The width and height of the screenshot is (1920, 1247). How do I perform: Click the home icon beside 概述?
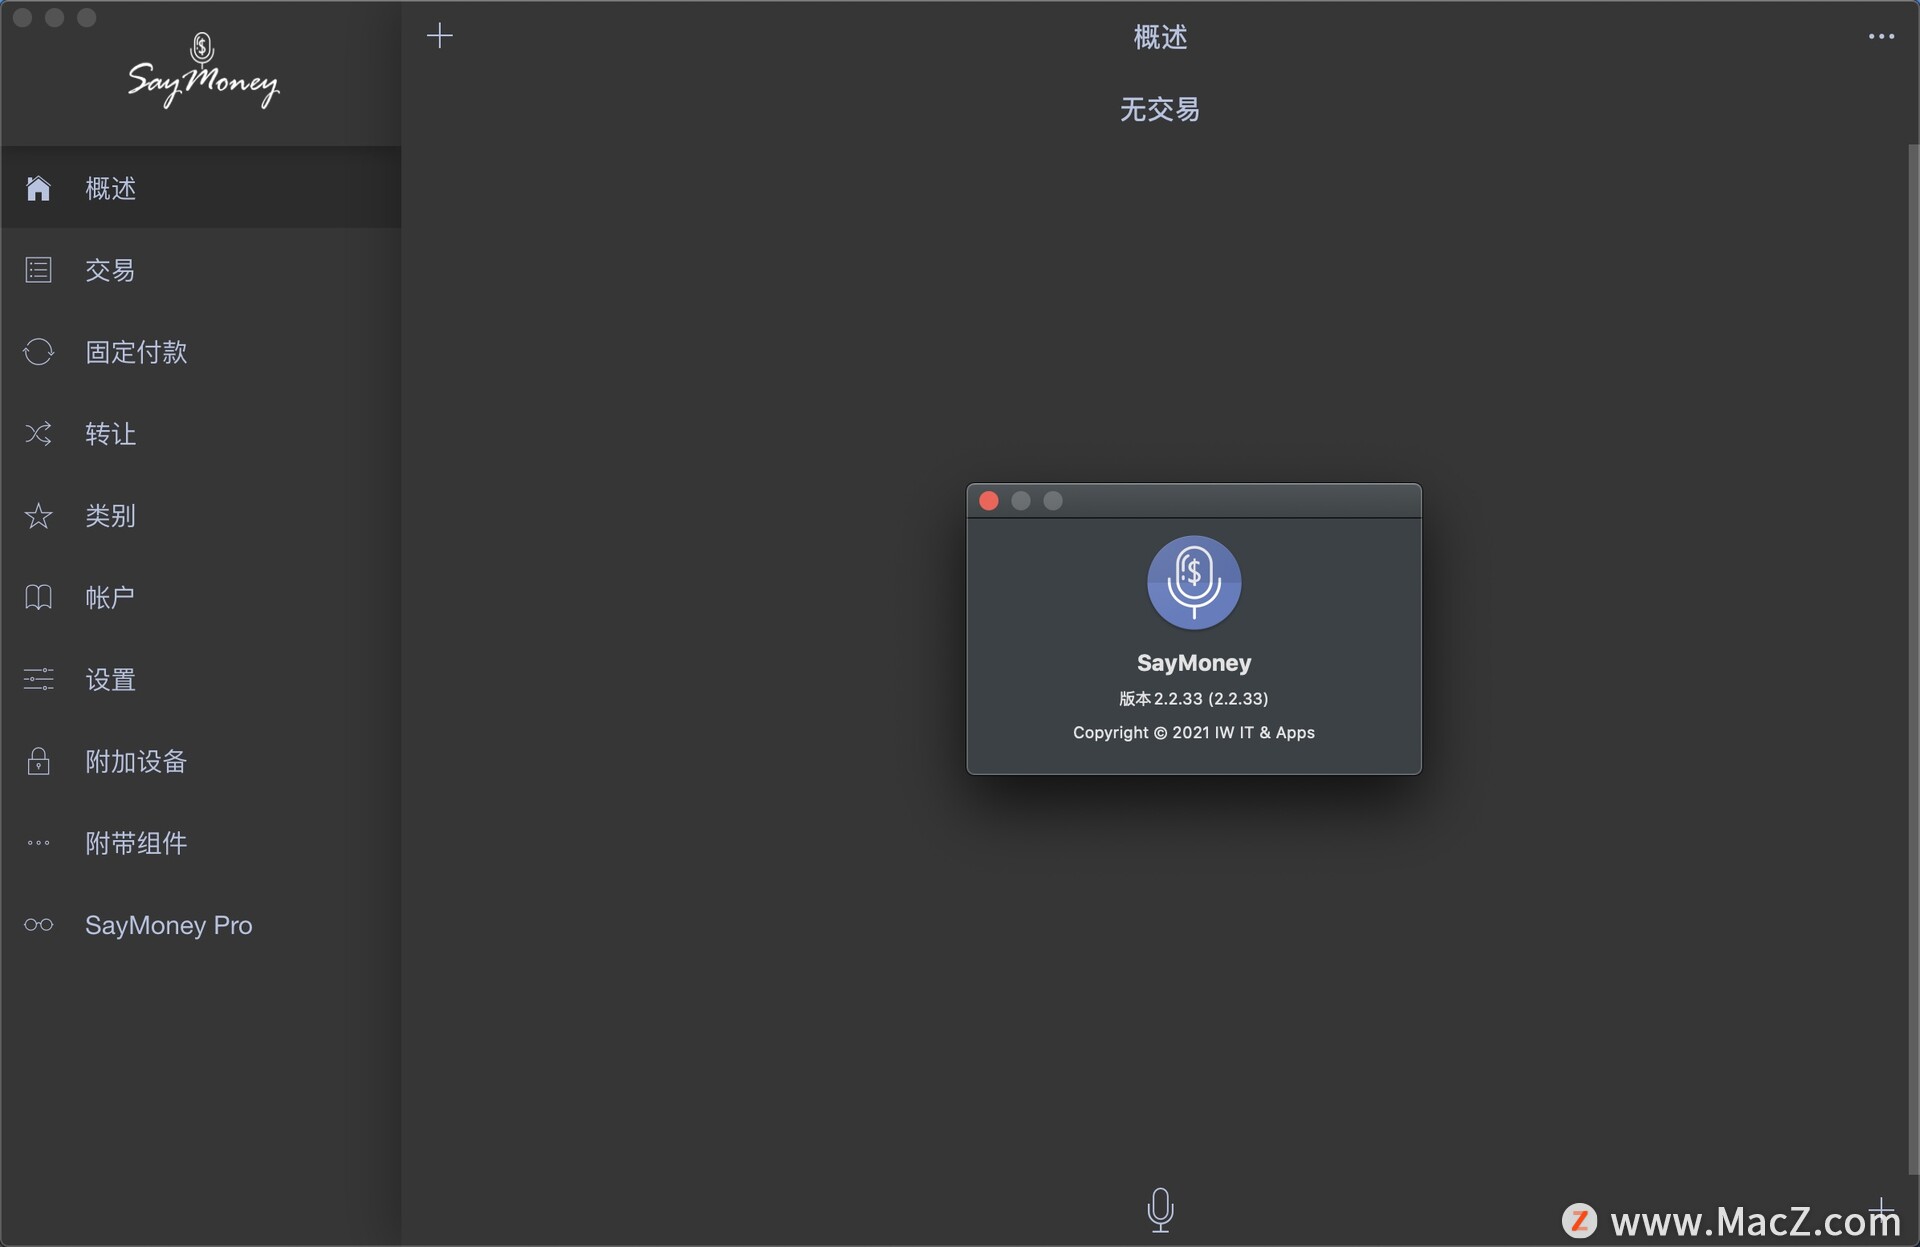click(x=38, y=188)
